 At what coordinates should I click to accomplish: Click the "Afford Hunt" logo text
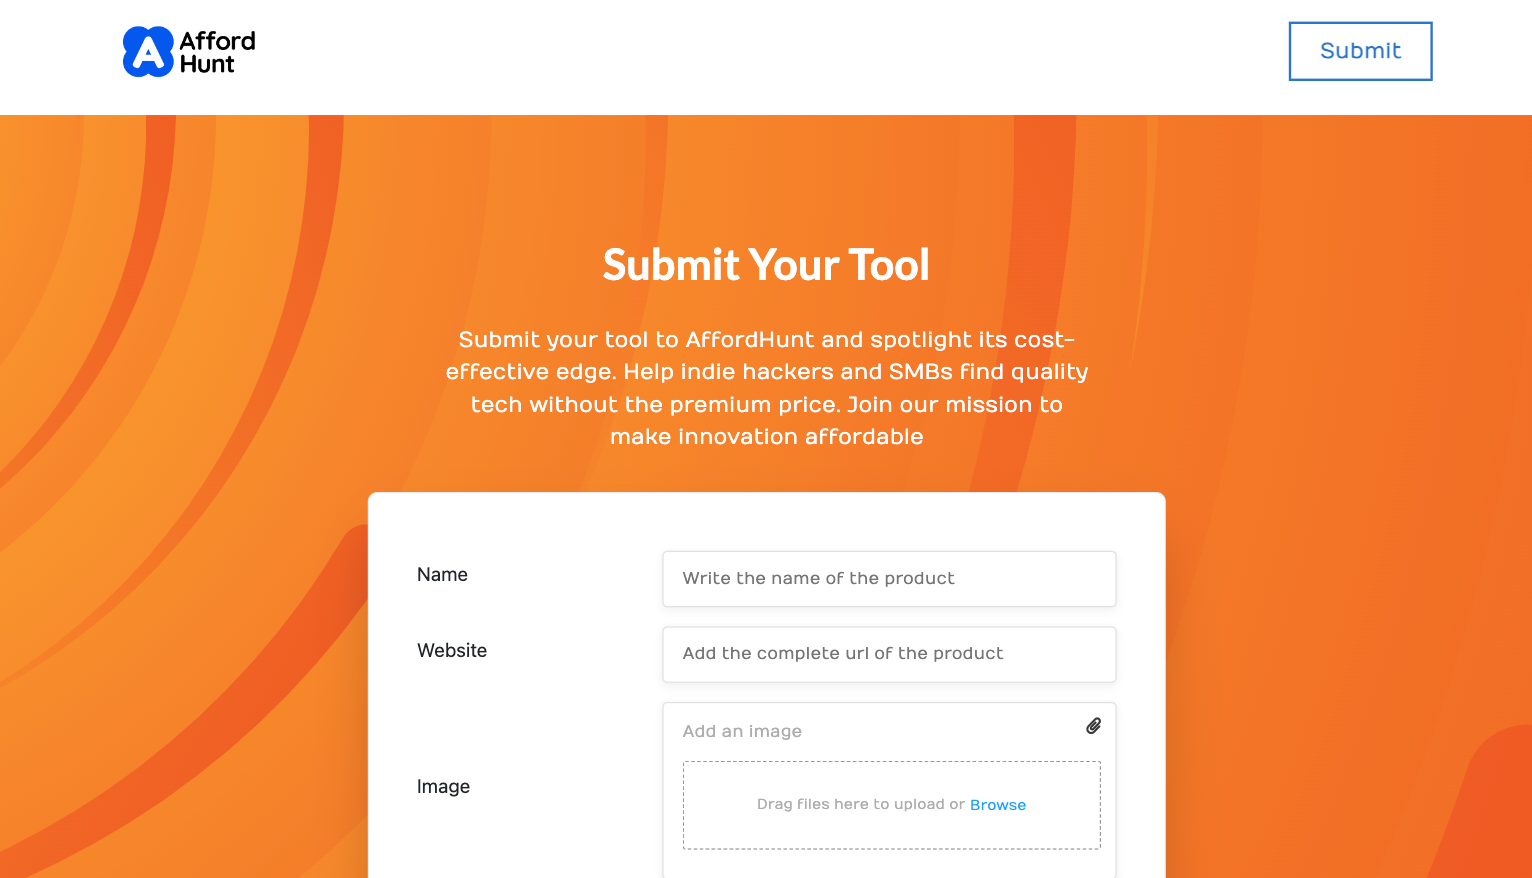coord(217,52)
